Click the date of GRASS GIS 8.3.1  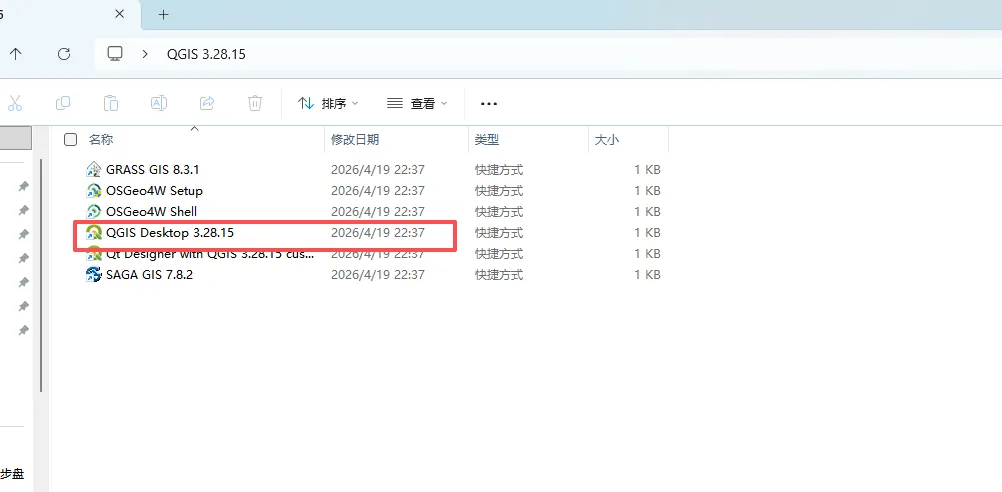coord(378,170)
